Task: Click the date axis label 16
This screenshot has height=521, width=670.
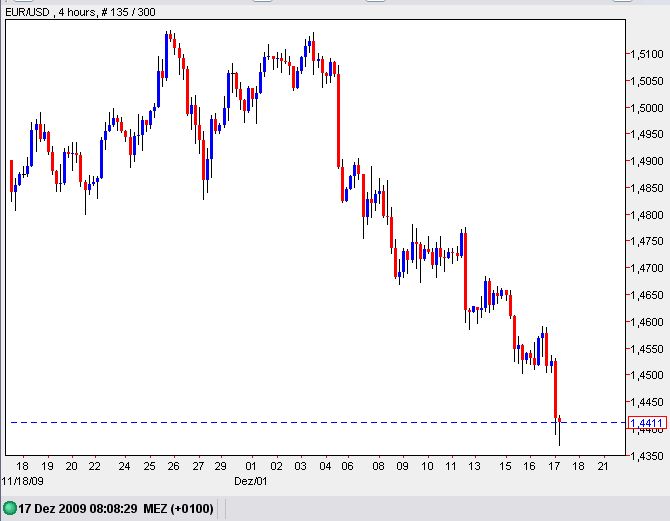Action: [529, 466]
